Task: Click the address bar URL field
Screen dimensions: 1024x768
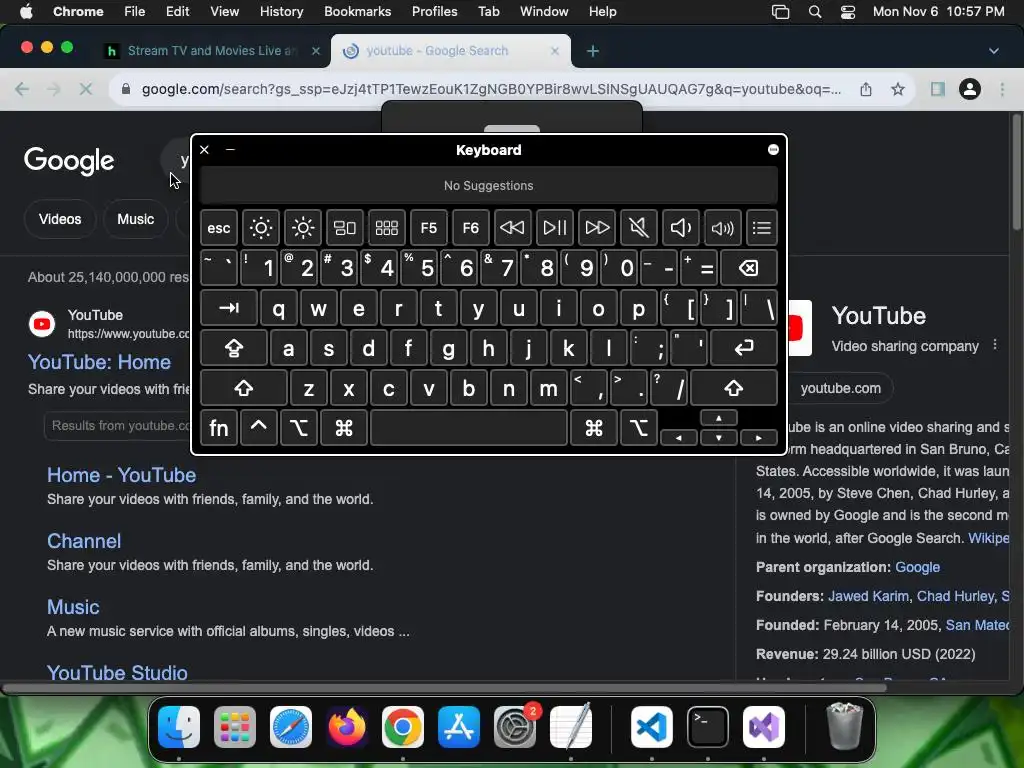Action: click(491, 89)
